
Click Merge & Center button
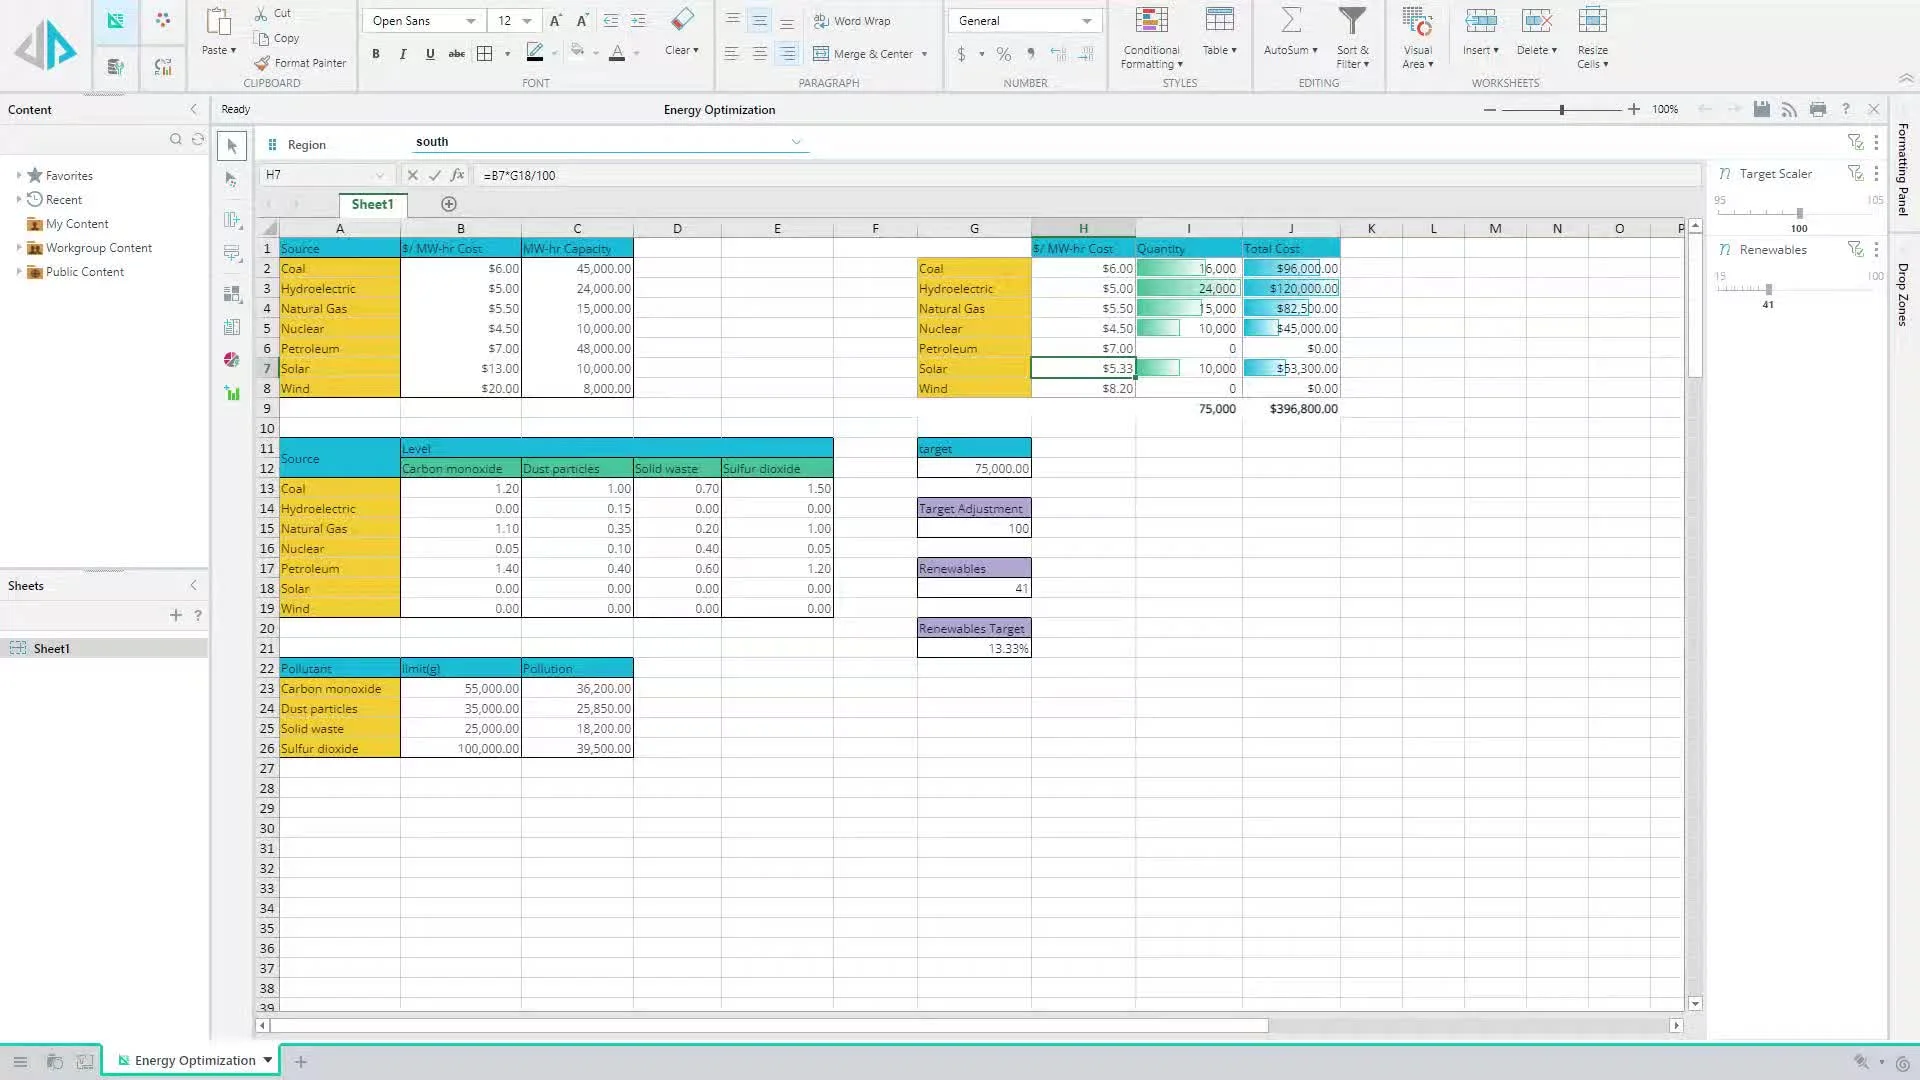(x=863, y=54)
